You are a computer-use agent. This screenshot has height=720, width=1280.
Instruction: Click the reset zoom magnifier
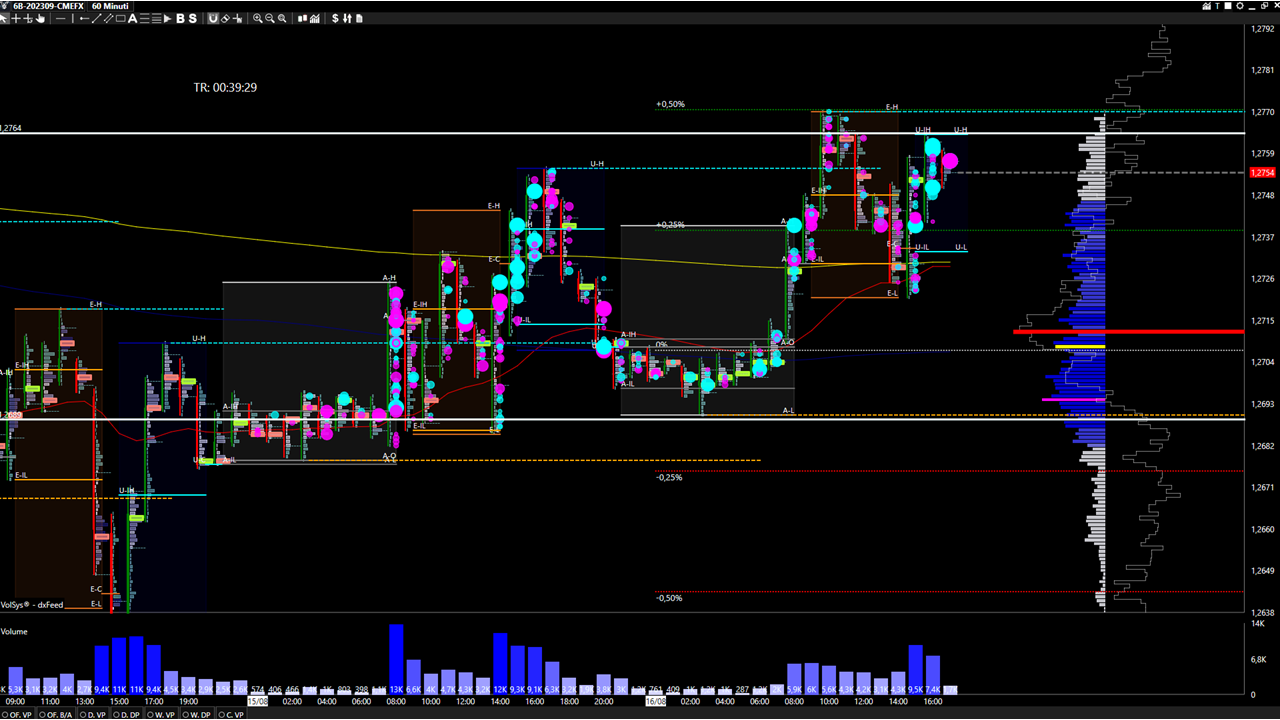tap(283, 18)
